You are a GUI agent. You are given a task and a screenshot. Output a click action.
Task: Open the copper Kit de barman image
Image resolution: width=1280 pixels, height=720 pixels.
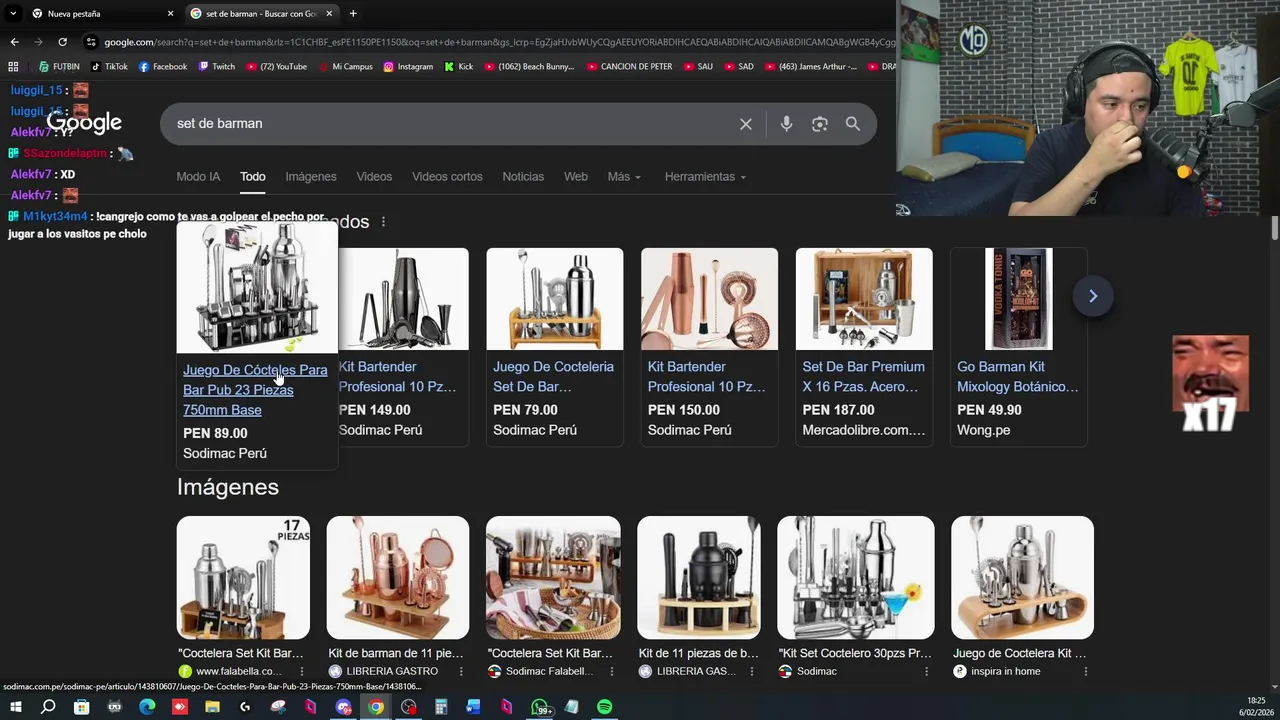coord(397,578)
